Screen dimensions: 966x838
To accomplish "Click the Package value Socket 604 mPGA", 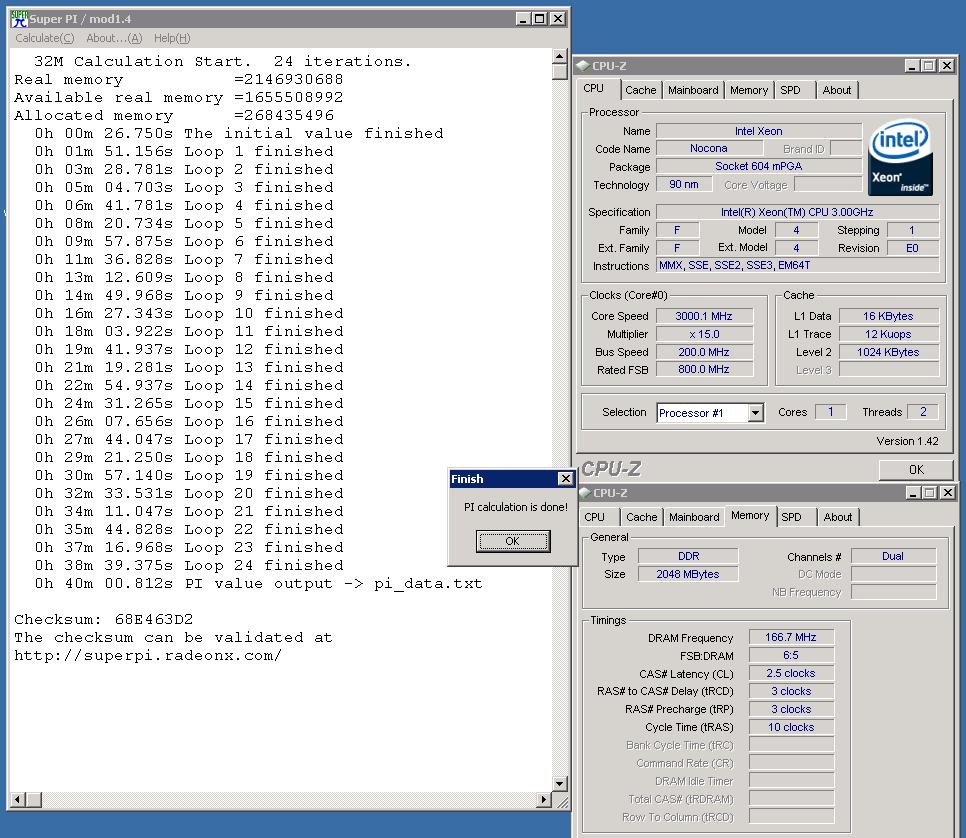I will (758, 166).
